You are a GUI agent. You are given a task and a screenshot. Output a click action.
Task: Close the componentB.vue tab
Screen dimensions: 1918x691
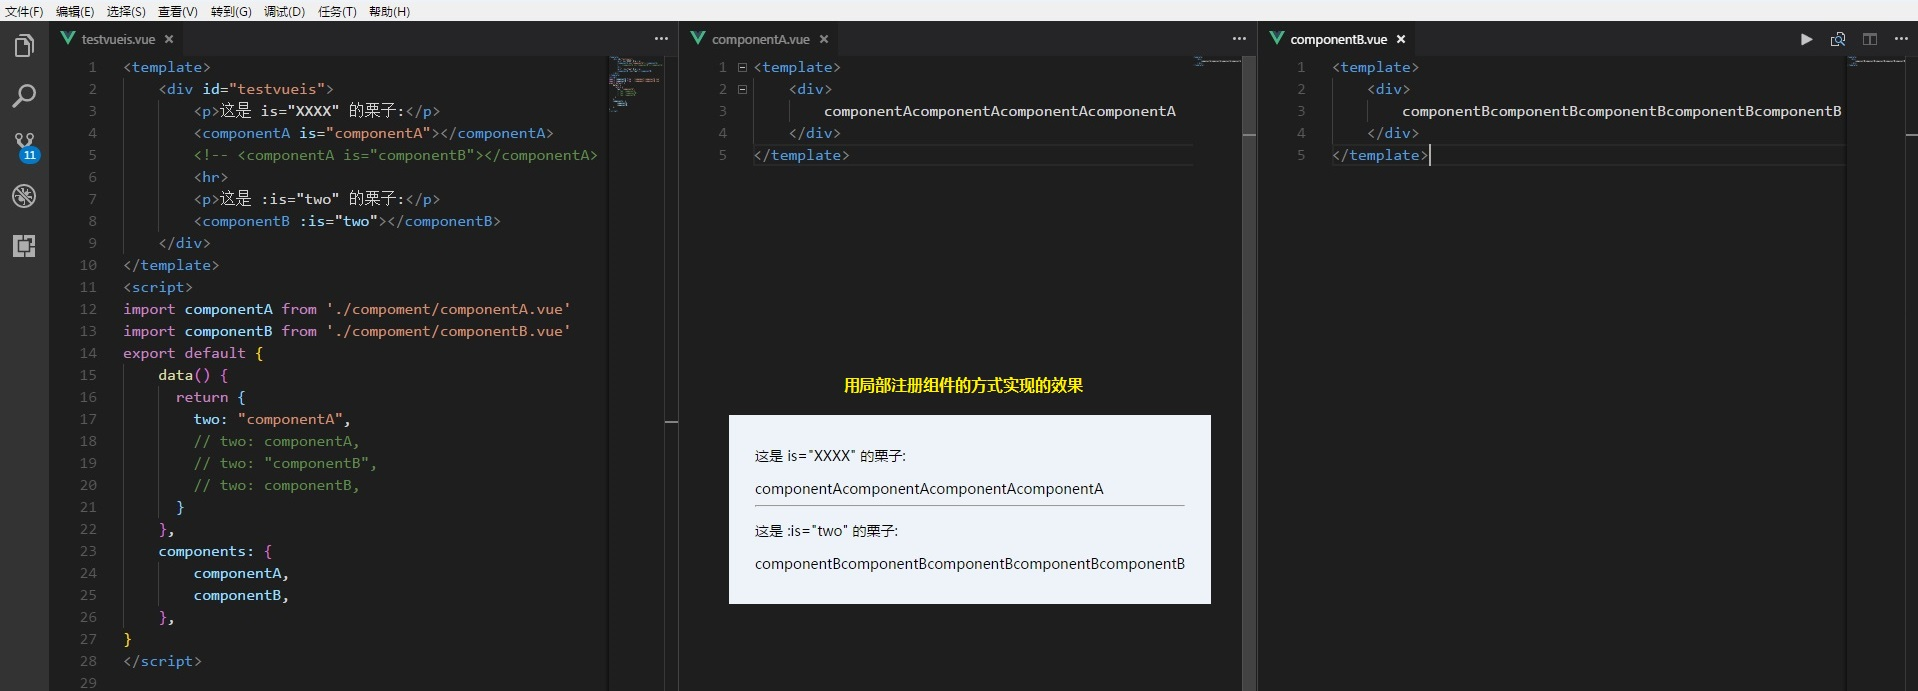(x=1401, y=39)
